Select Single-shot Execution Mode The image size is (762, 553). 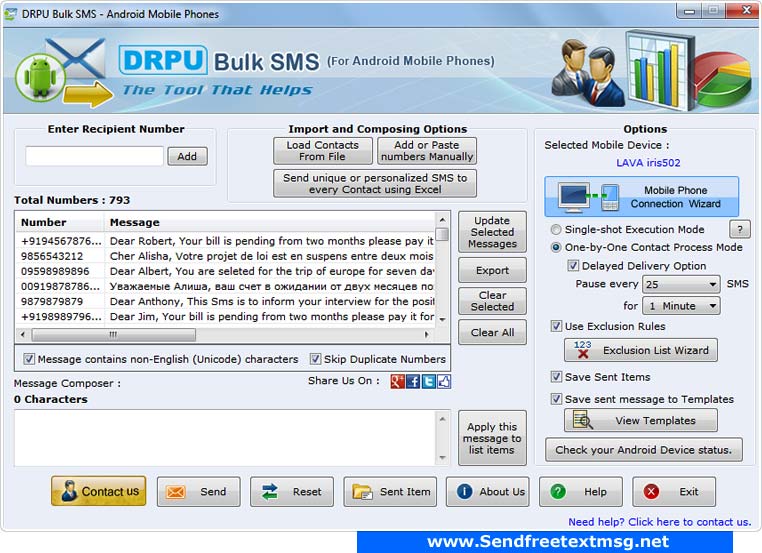click(555, 229)
